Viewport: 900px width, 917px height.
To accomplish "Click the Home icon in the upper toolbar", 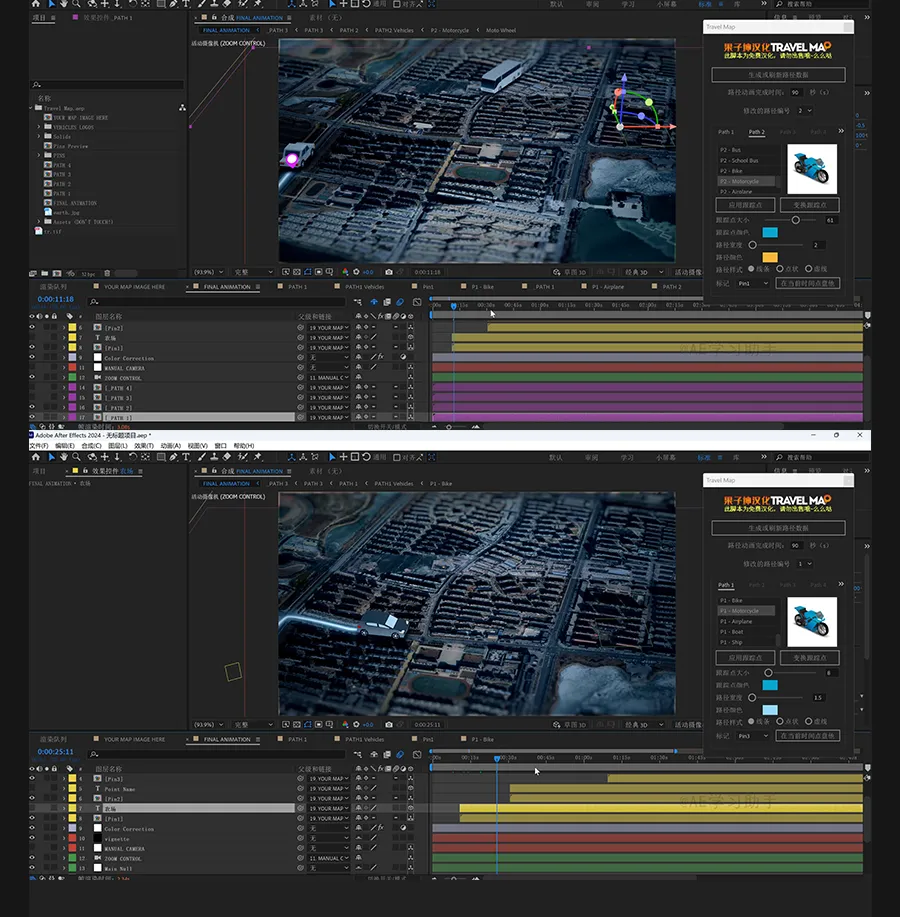I will tap(36, 4).
